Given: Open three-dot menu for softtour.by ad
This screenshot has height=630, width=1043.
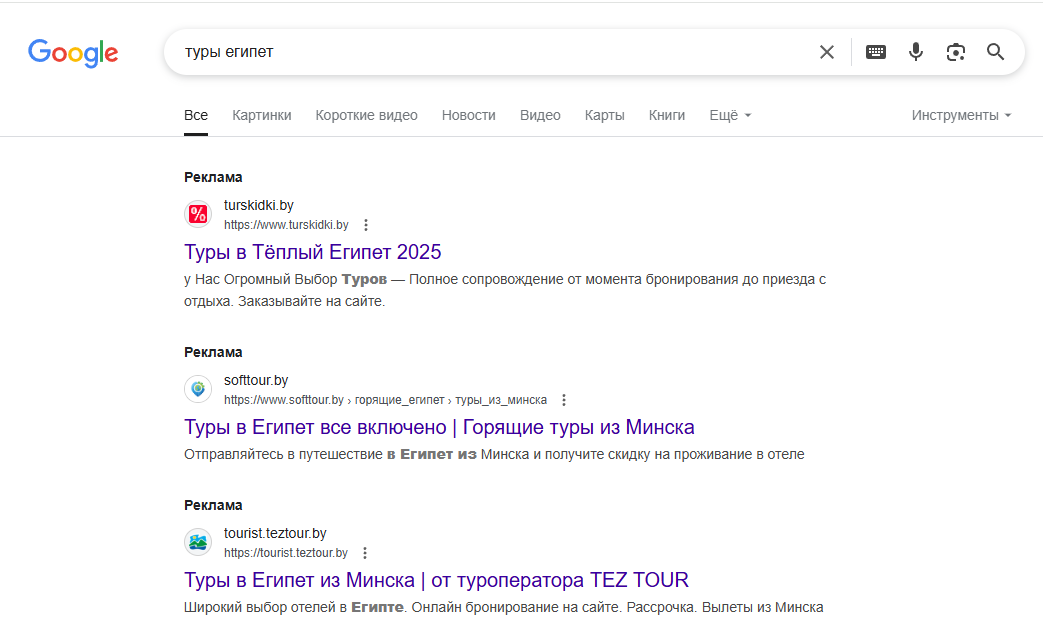Looking at the screenshot, I should (x=564, y=400).
